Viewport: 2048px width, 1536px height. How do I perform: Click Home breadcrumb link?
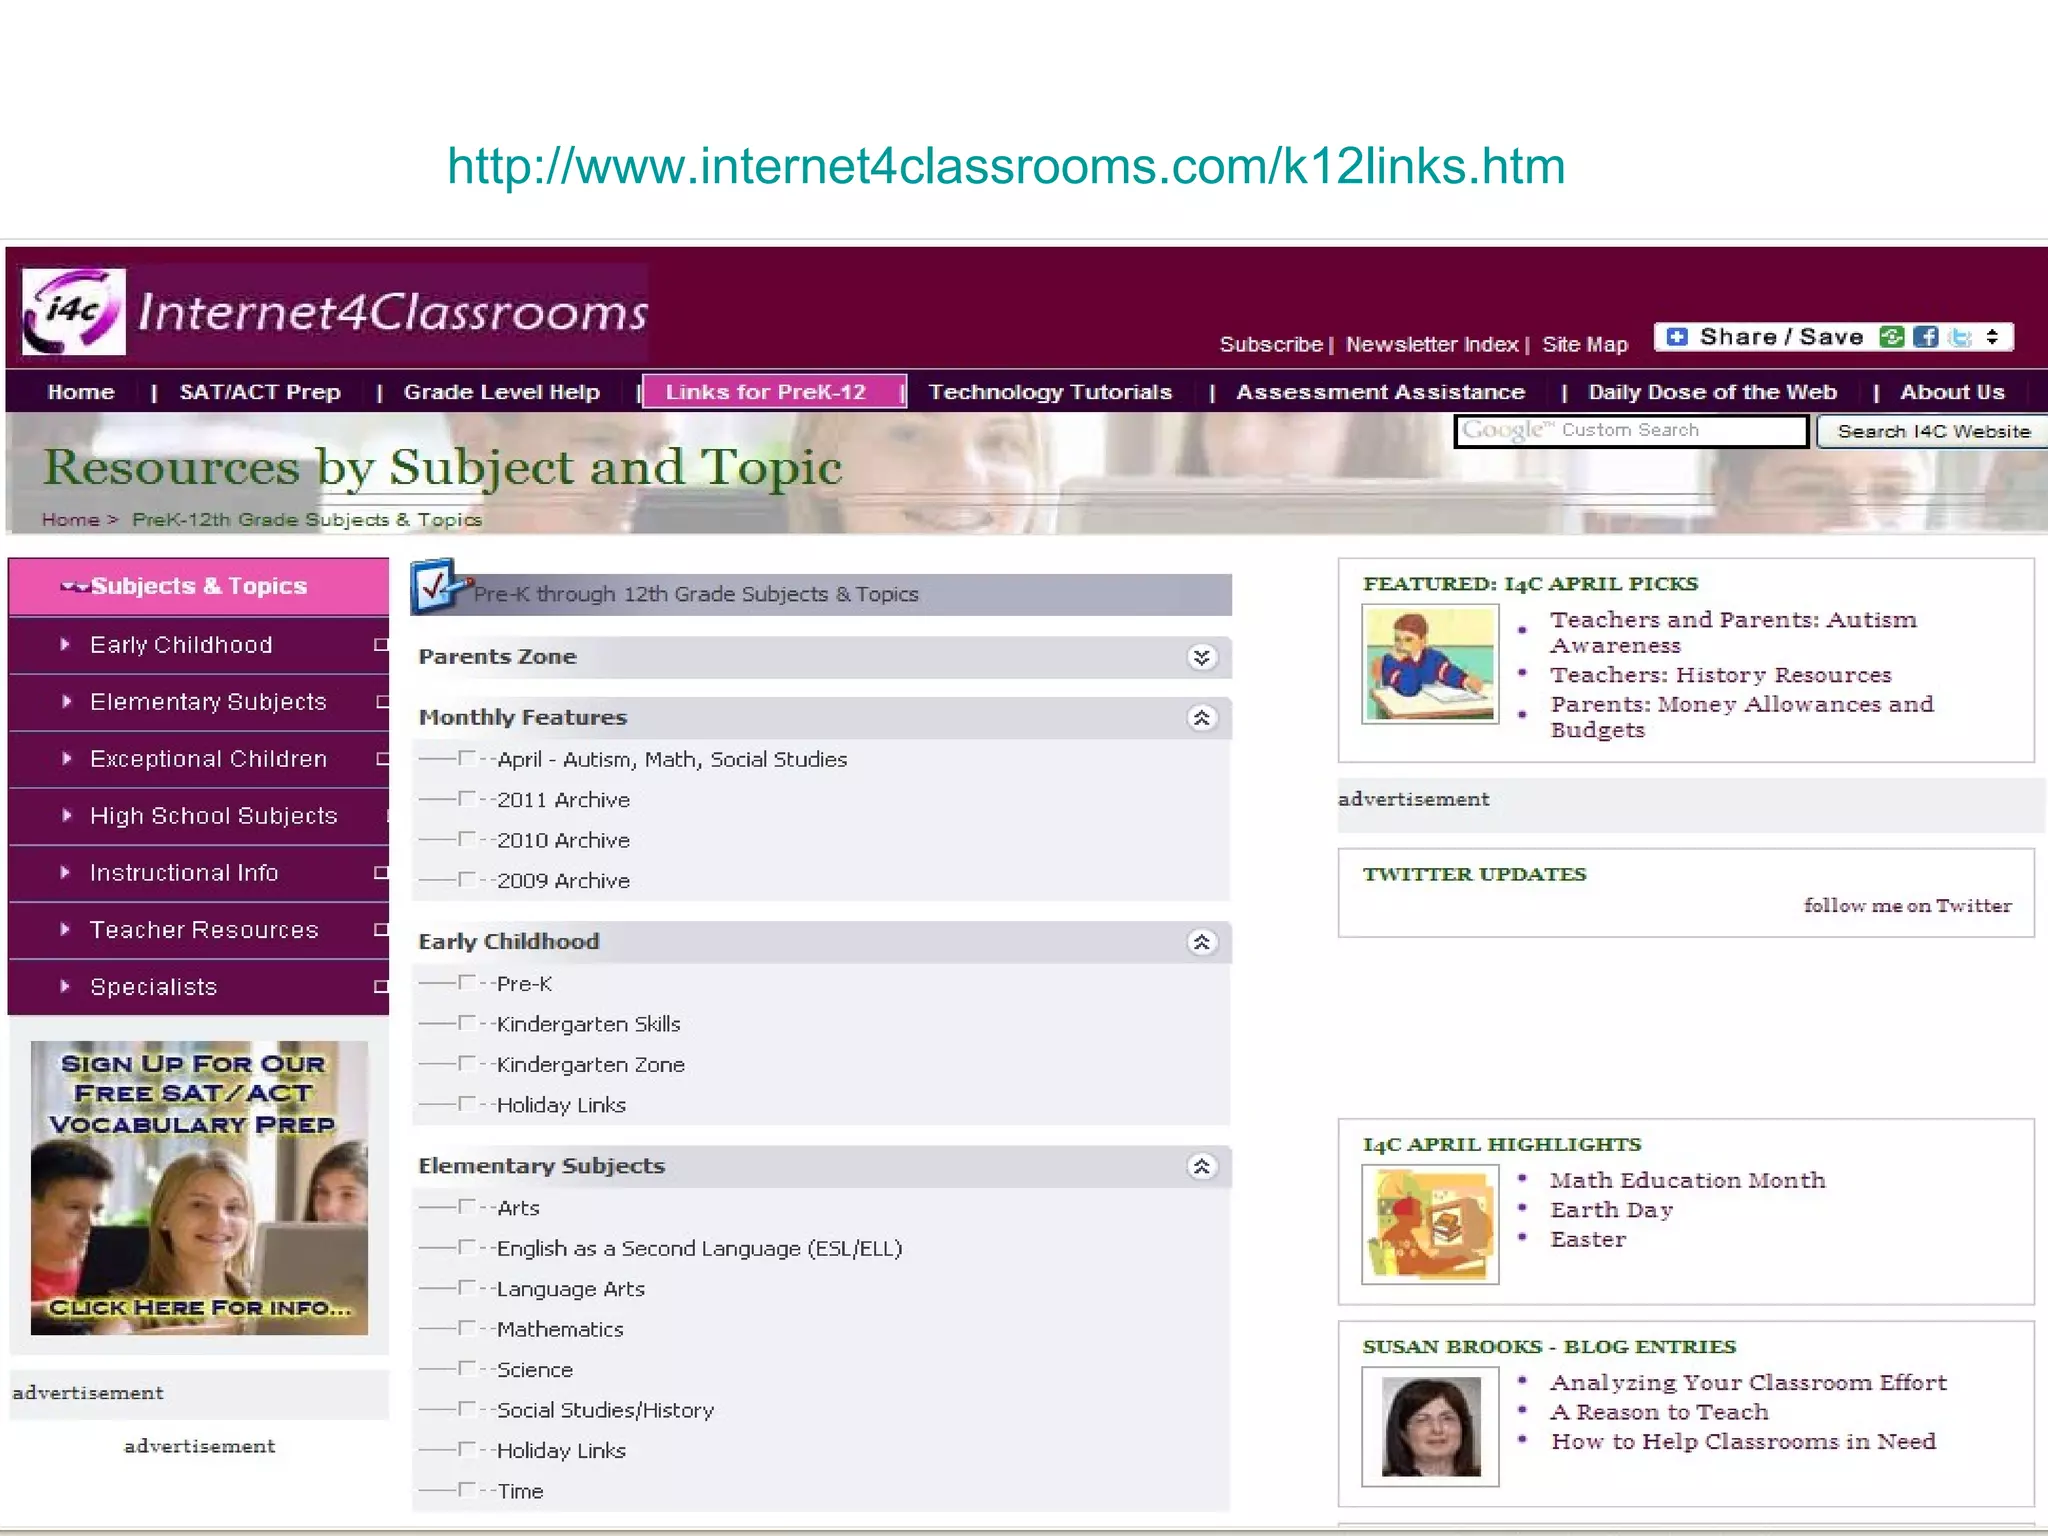(x=70, y=520)
